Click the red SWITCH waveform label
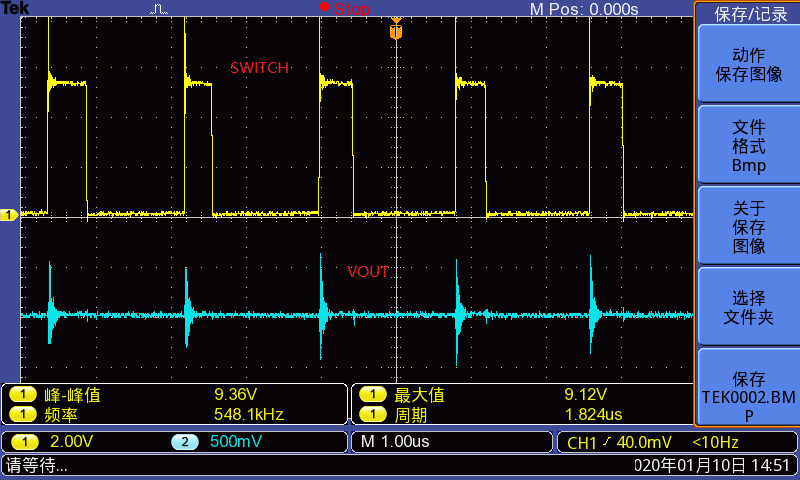 (260, 68)
